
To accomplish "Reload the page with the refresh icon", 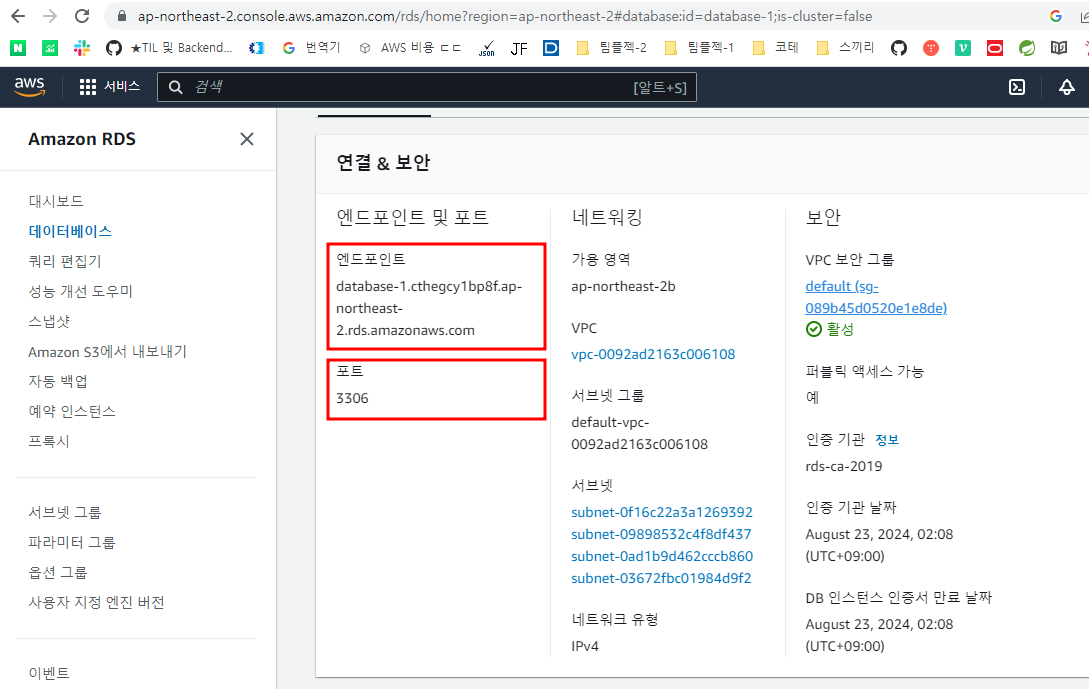I will pos(82,16).
